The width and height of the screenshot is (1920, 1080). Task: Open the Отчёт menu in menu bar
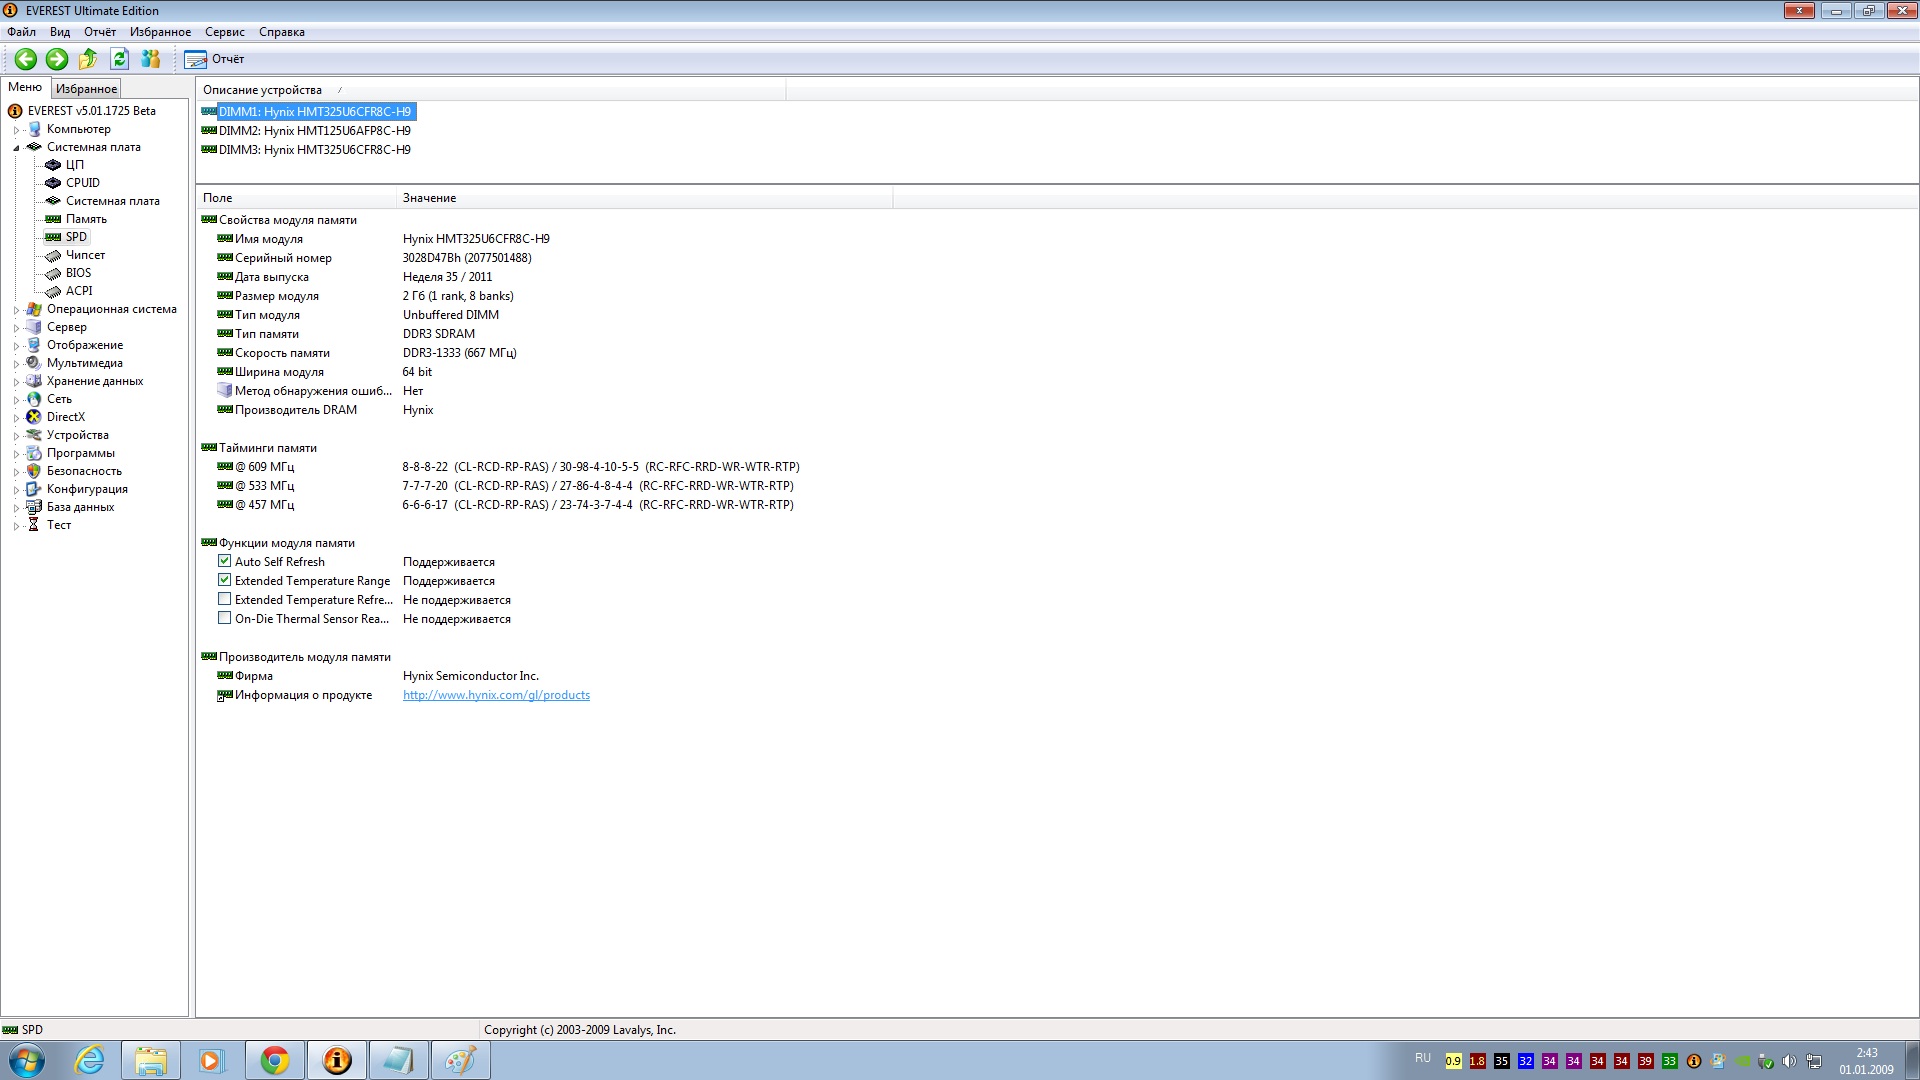[100, 32]
